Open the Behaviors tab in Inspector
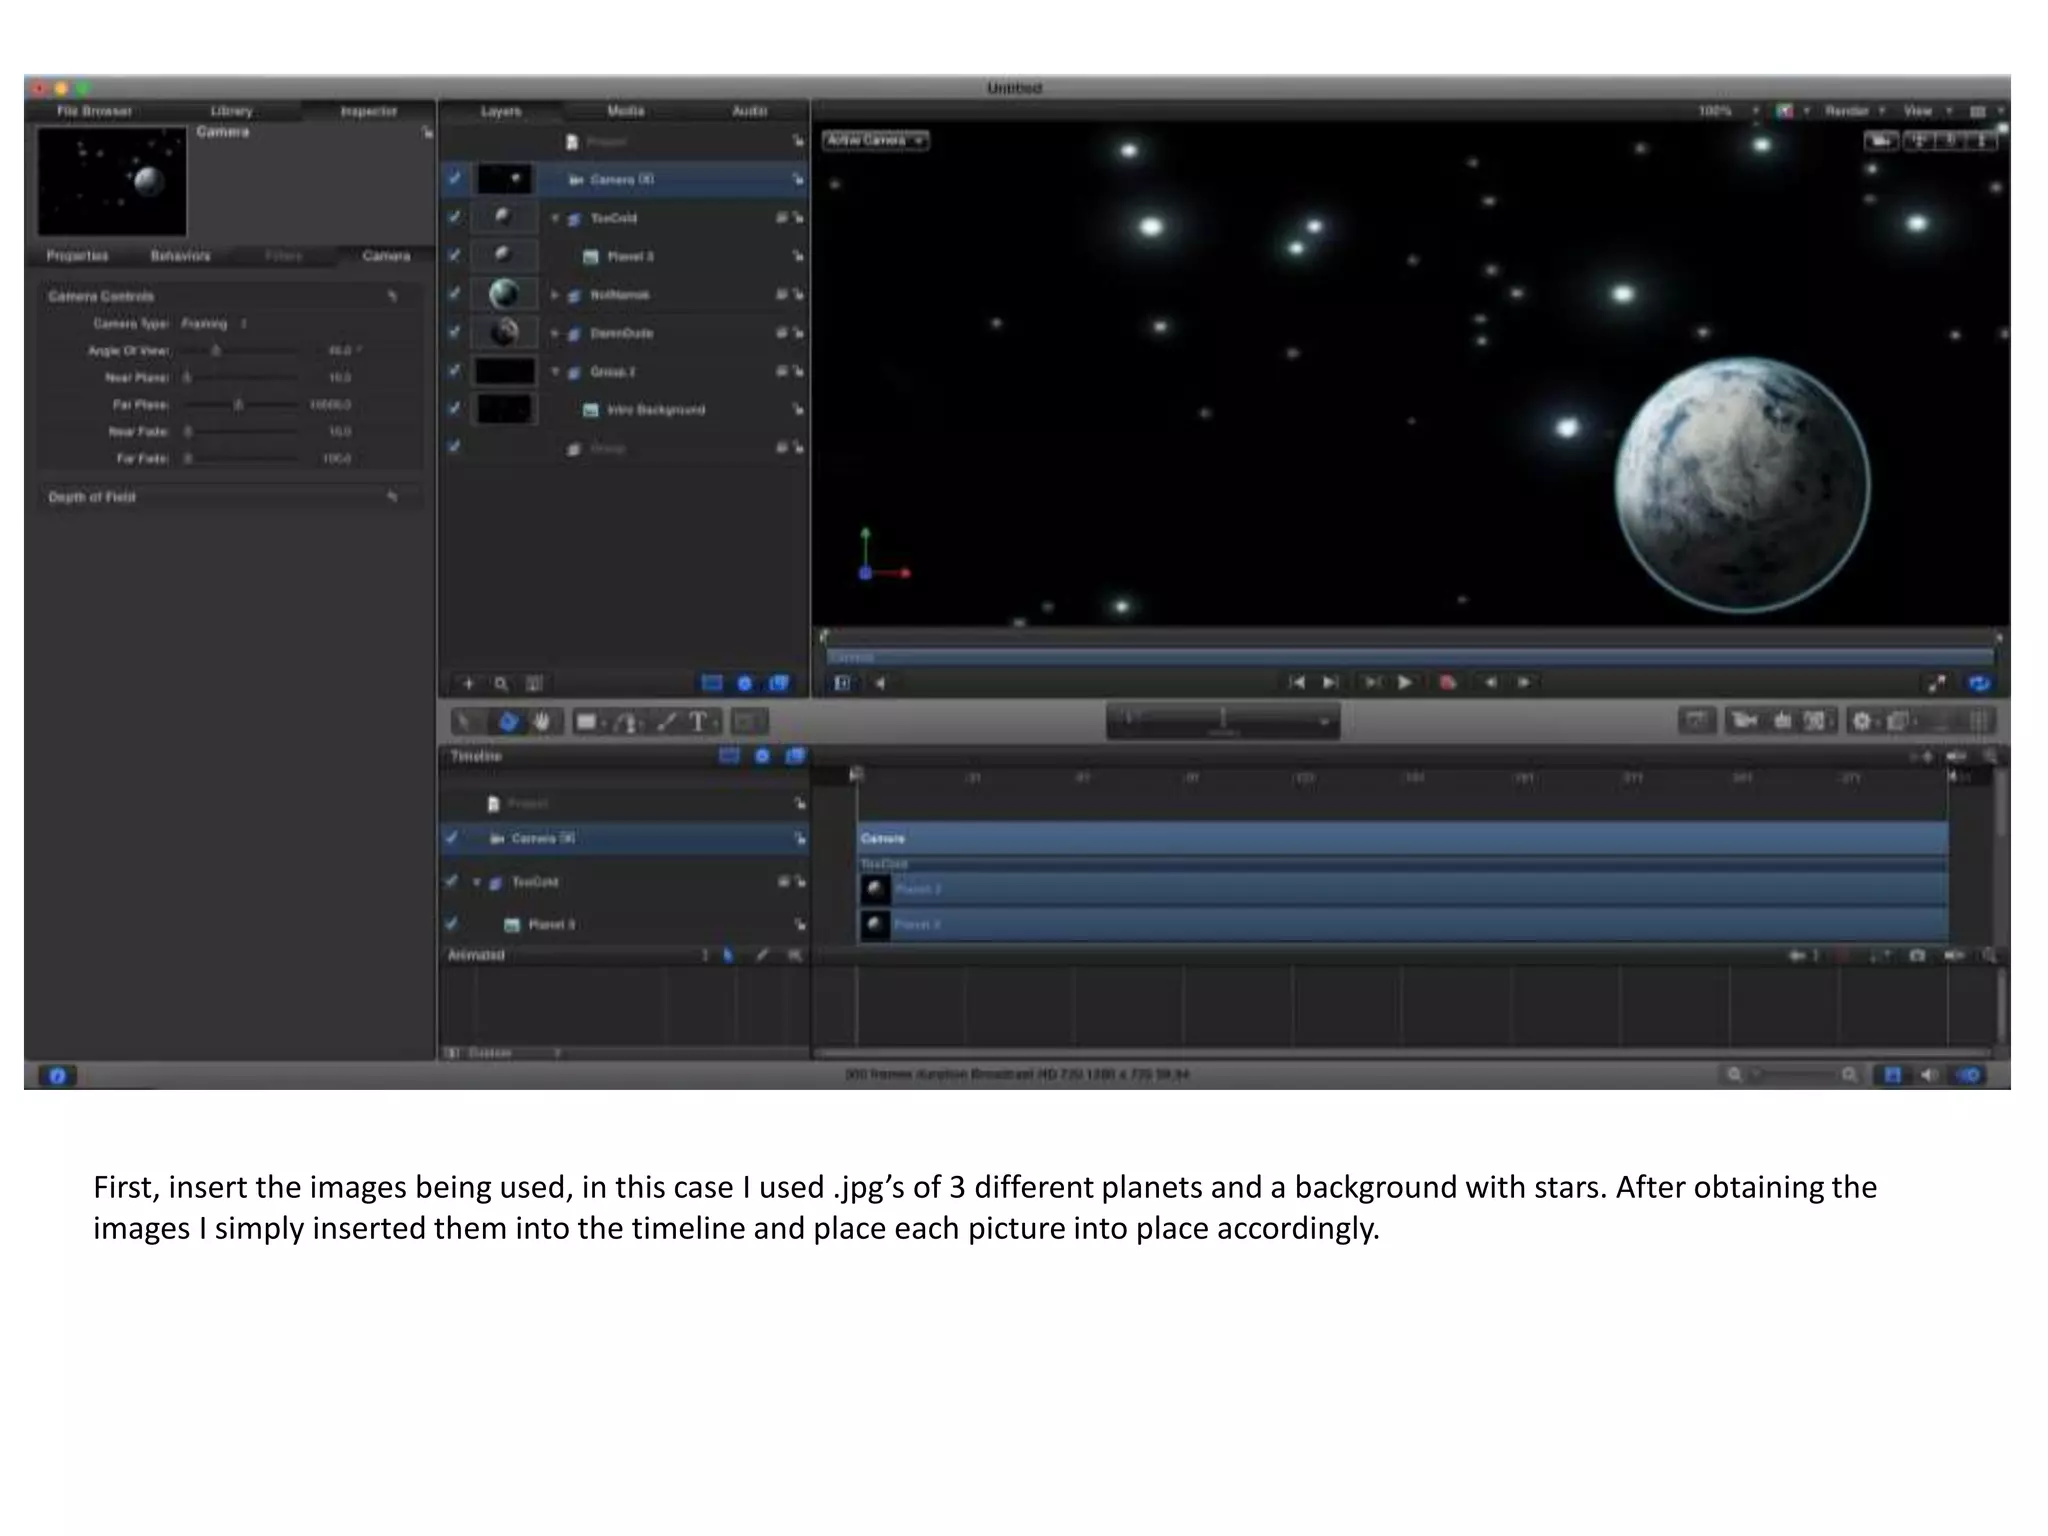Image resolution: width=2048 pixels, height=1536 pixels. click(x=180, y=256)
